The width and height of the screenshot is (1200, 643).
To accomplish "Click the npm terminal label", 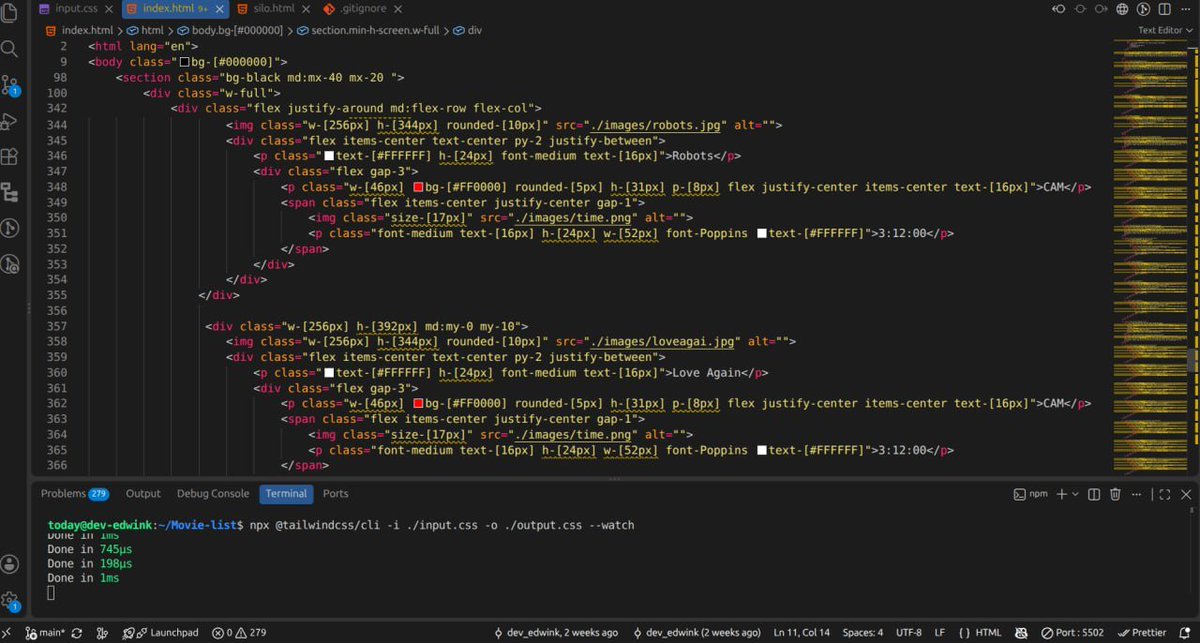I will (1029, 494).
